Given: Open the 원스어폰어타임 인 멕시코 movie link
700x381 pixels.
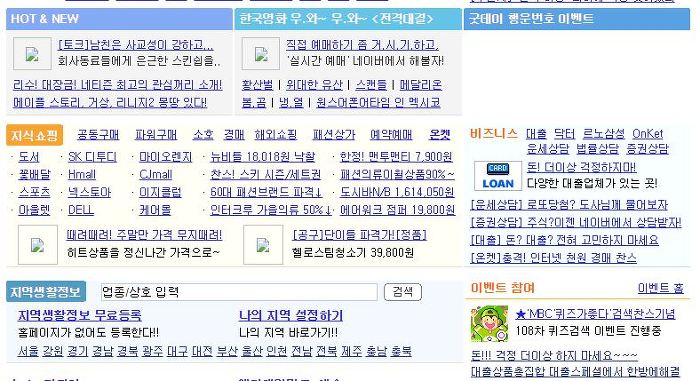Looking at the screenshot, I should [378, 102].
